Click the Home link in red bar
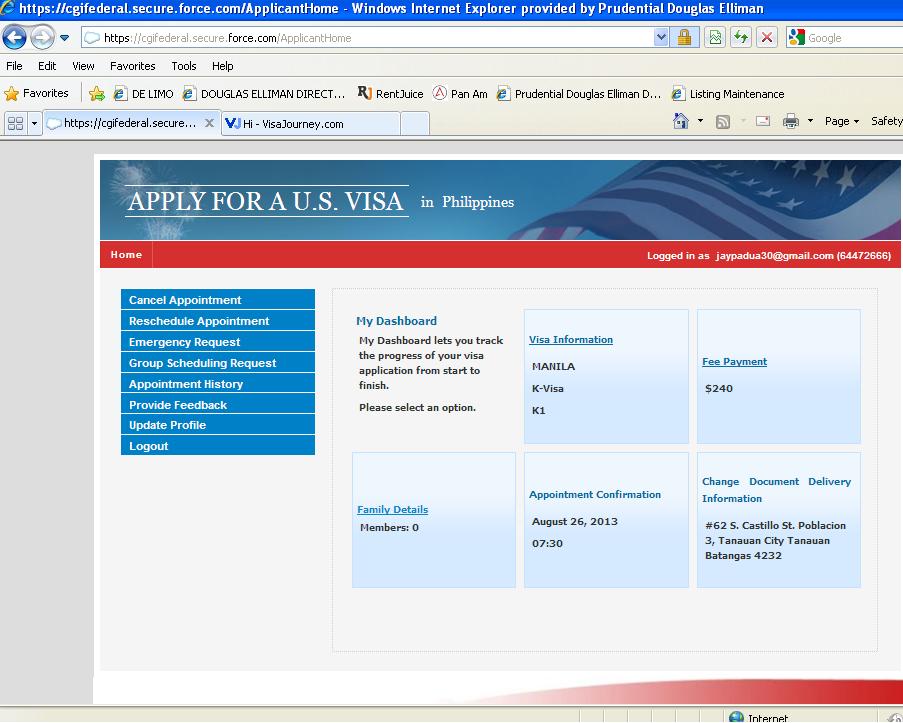The height and width of the screenshot is (723, 903). pyautogui.click(x=126, y=255)
